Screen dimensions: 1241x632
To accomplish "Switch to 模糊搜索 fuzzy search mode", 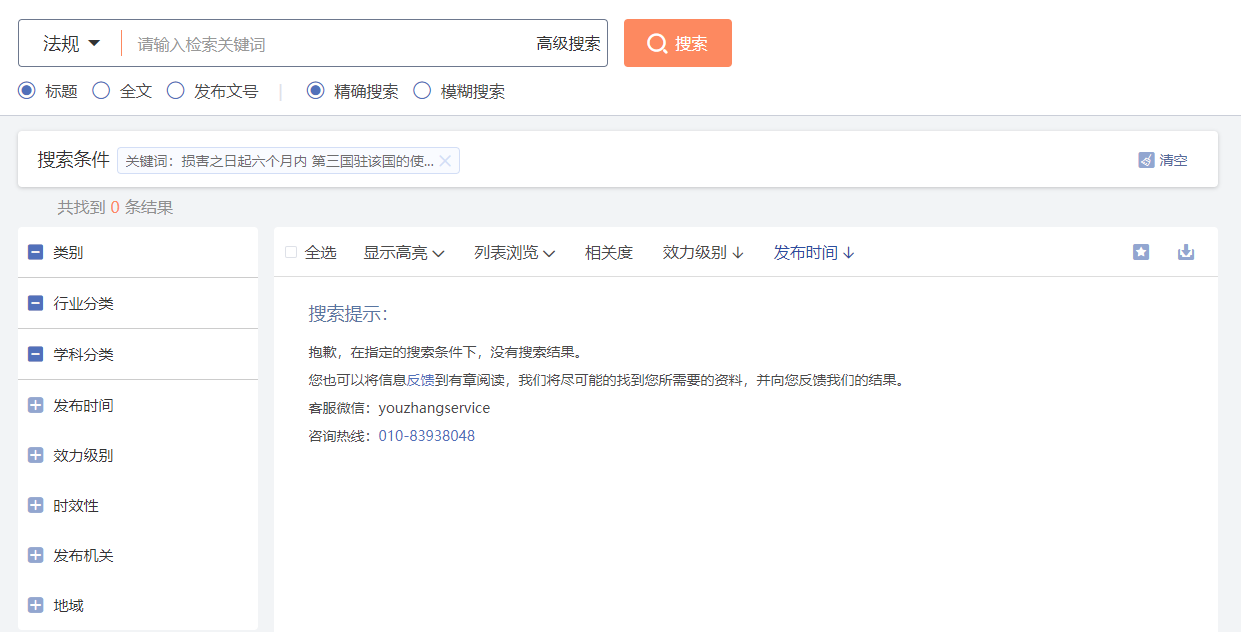I will pos(422,91).
